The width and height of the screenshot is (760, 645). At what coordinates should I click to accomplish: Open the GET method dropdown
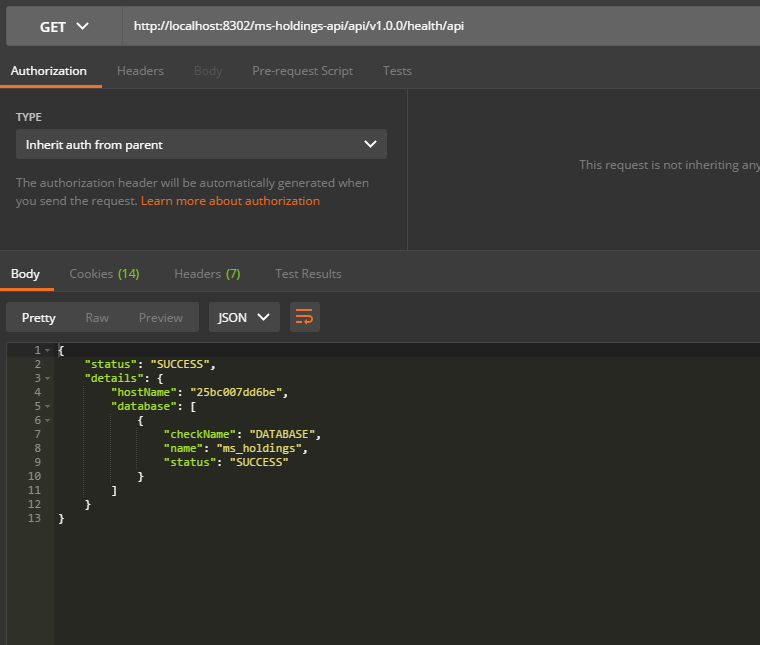point(64,26)
